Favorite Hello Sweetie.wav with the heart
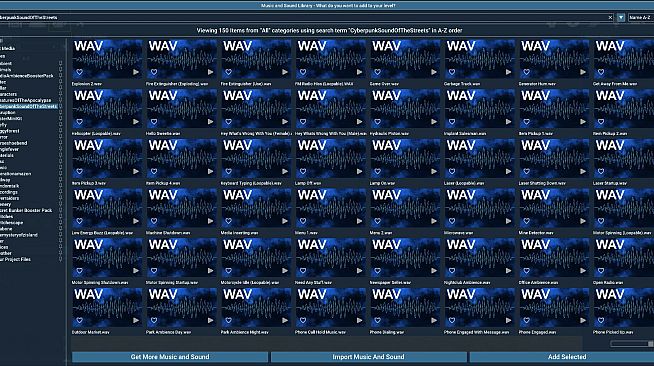 (x=154, y=122)
